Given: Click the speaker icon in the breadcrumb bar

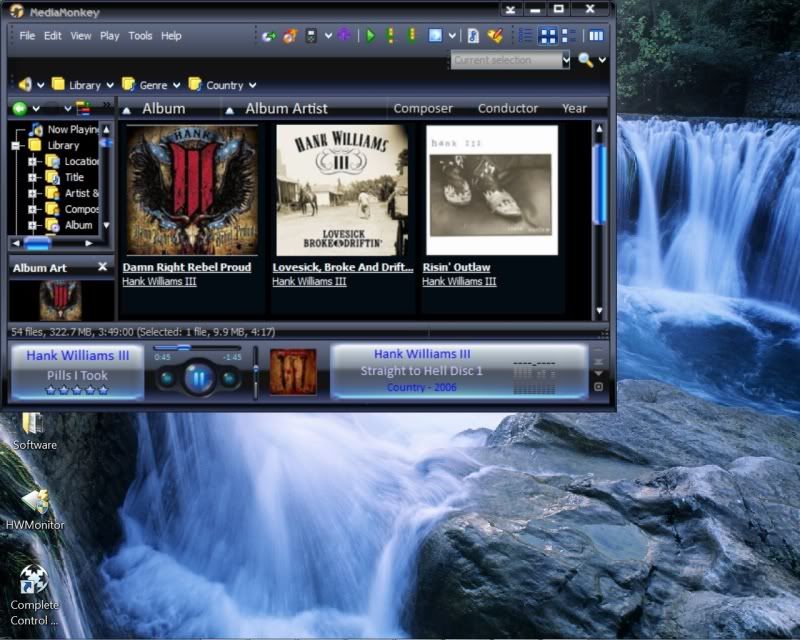Looking at the screenshot, I should 25,84.
